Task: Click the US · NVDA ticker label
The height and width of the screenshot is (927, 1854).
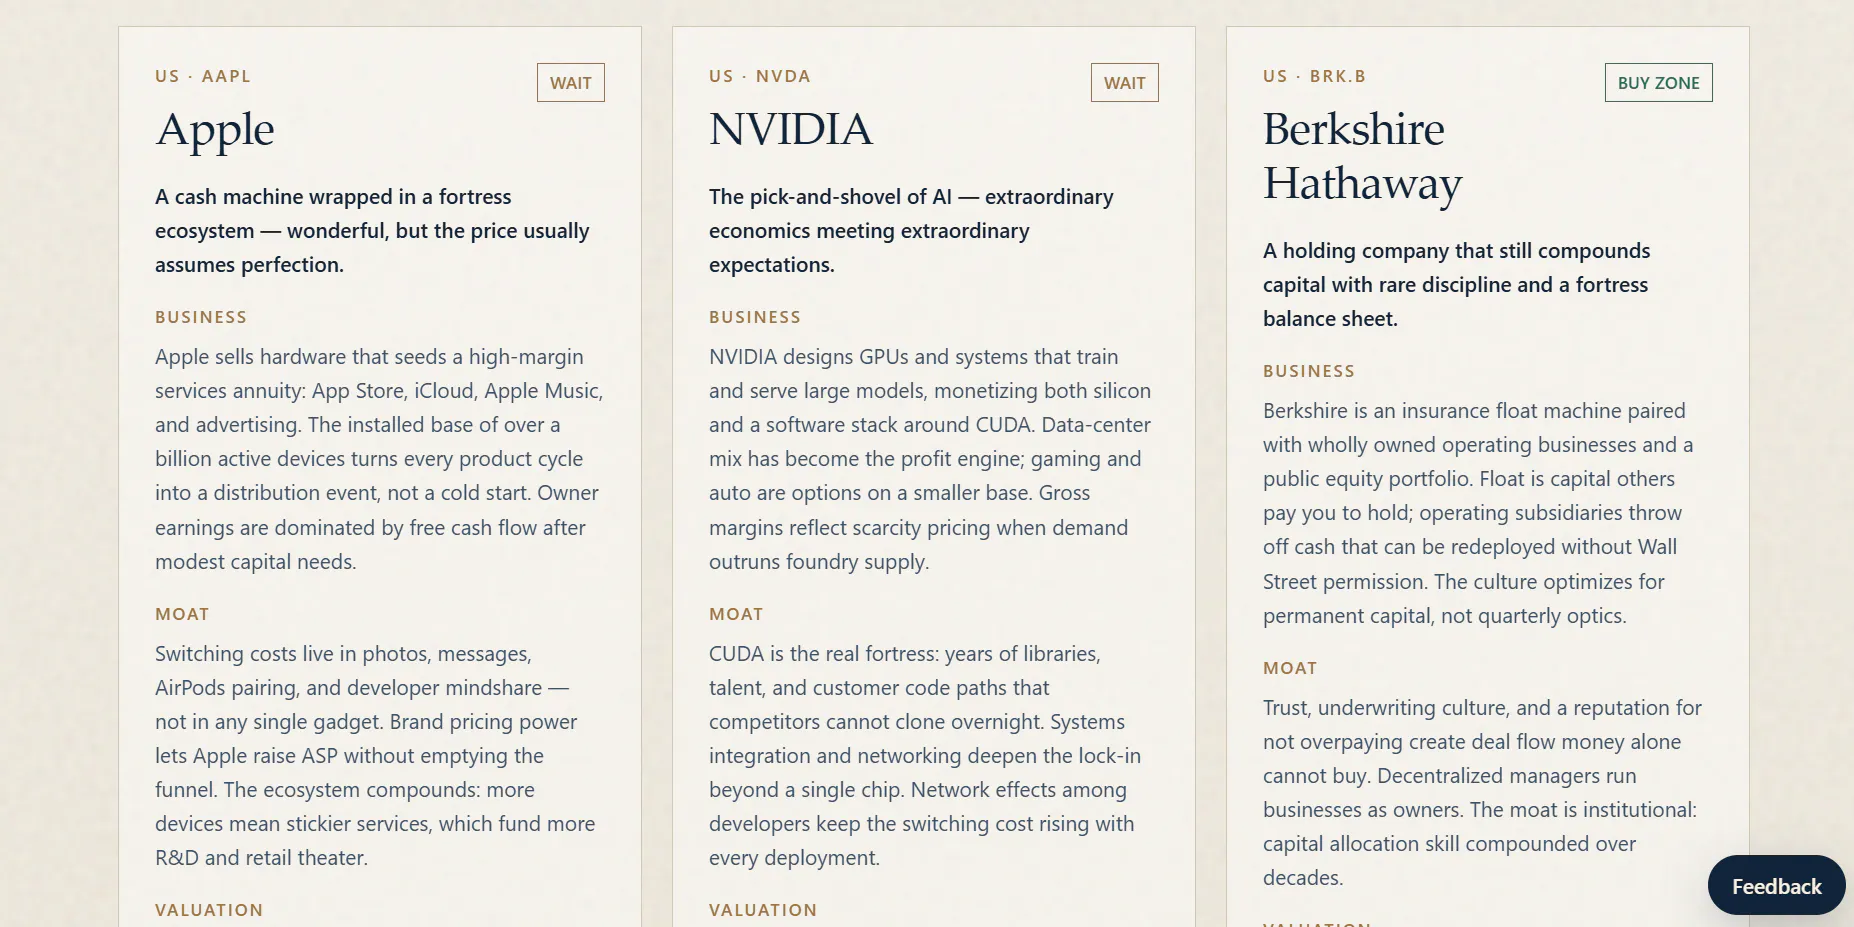Action: tap(760, 76)
